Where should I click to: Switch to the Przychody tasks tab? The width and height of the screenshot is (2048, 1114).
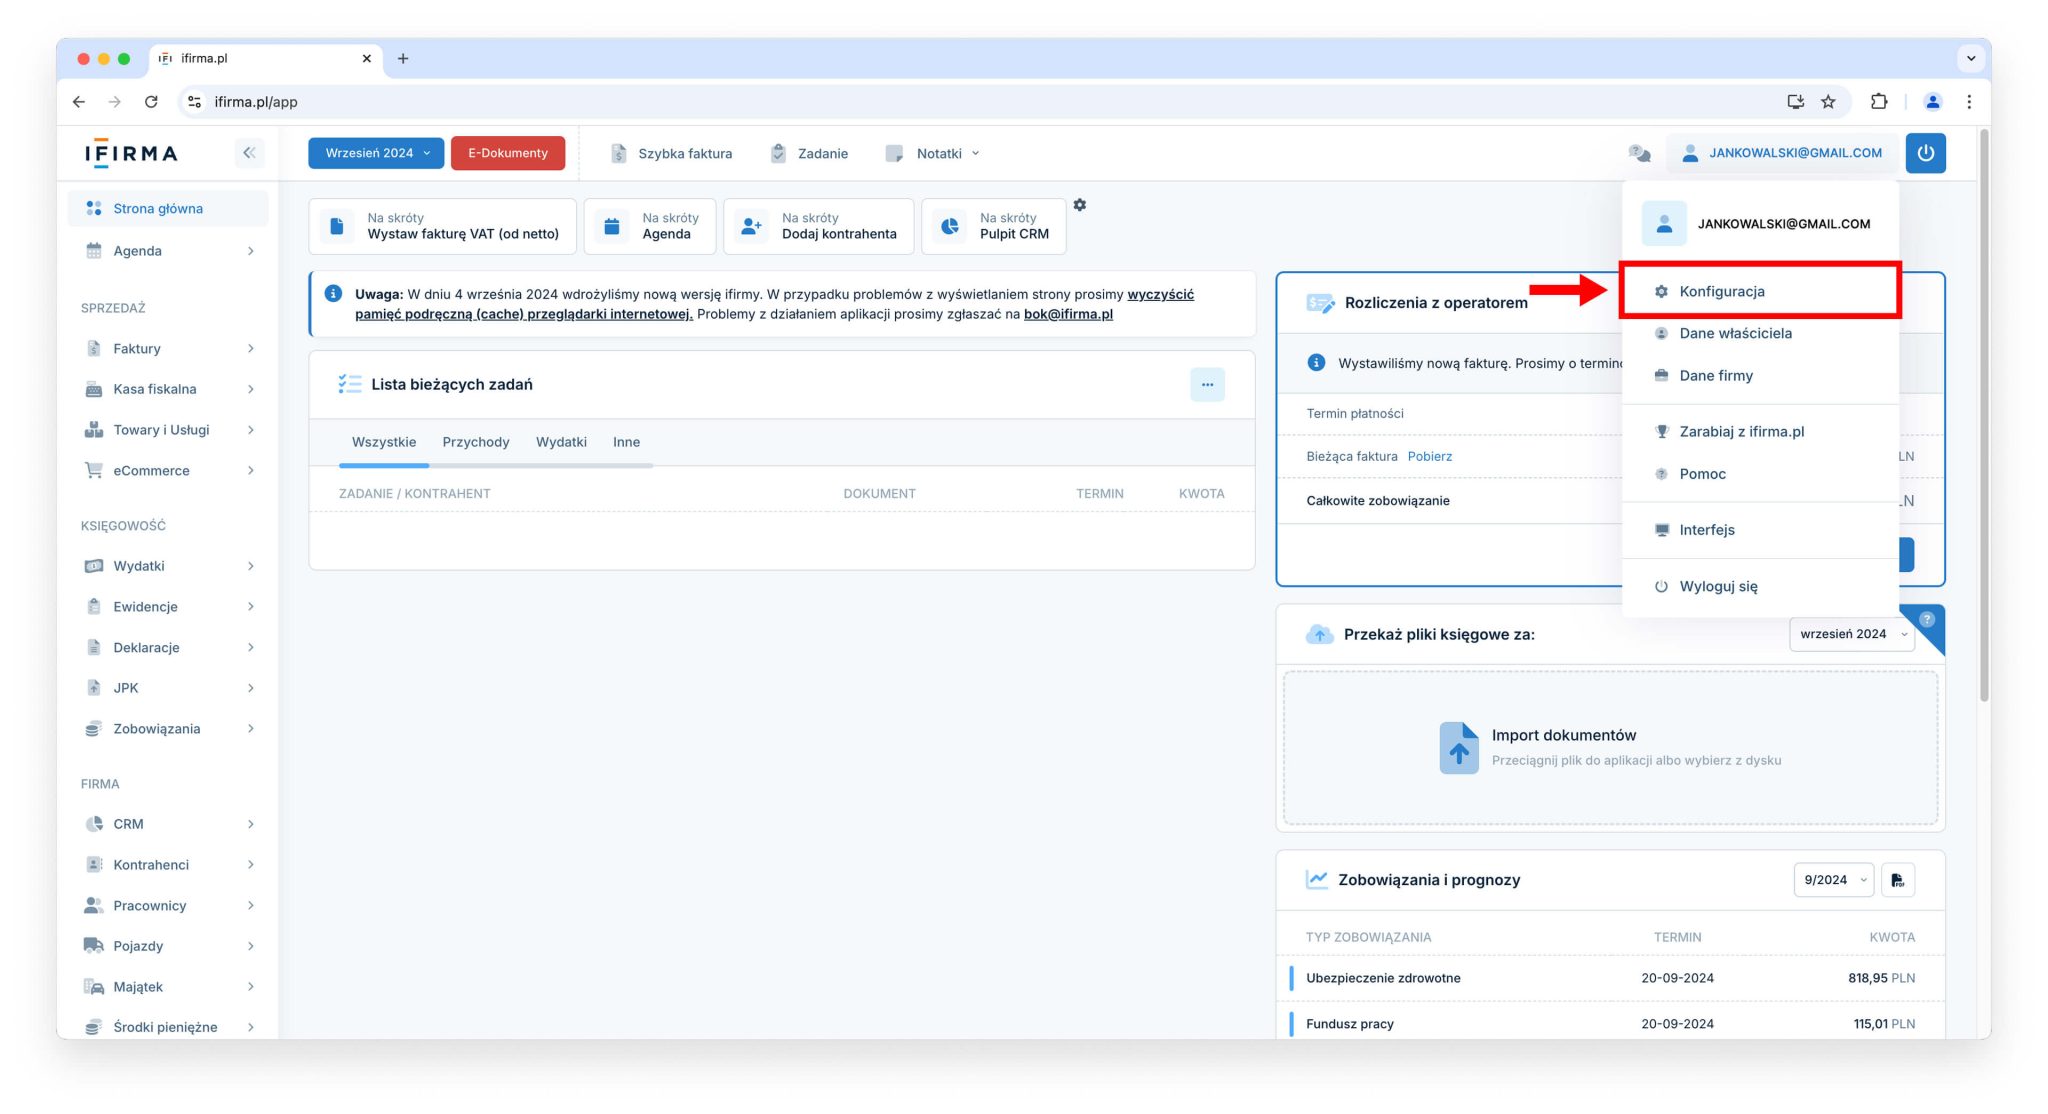476,442
